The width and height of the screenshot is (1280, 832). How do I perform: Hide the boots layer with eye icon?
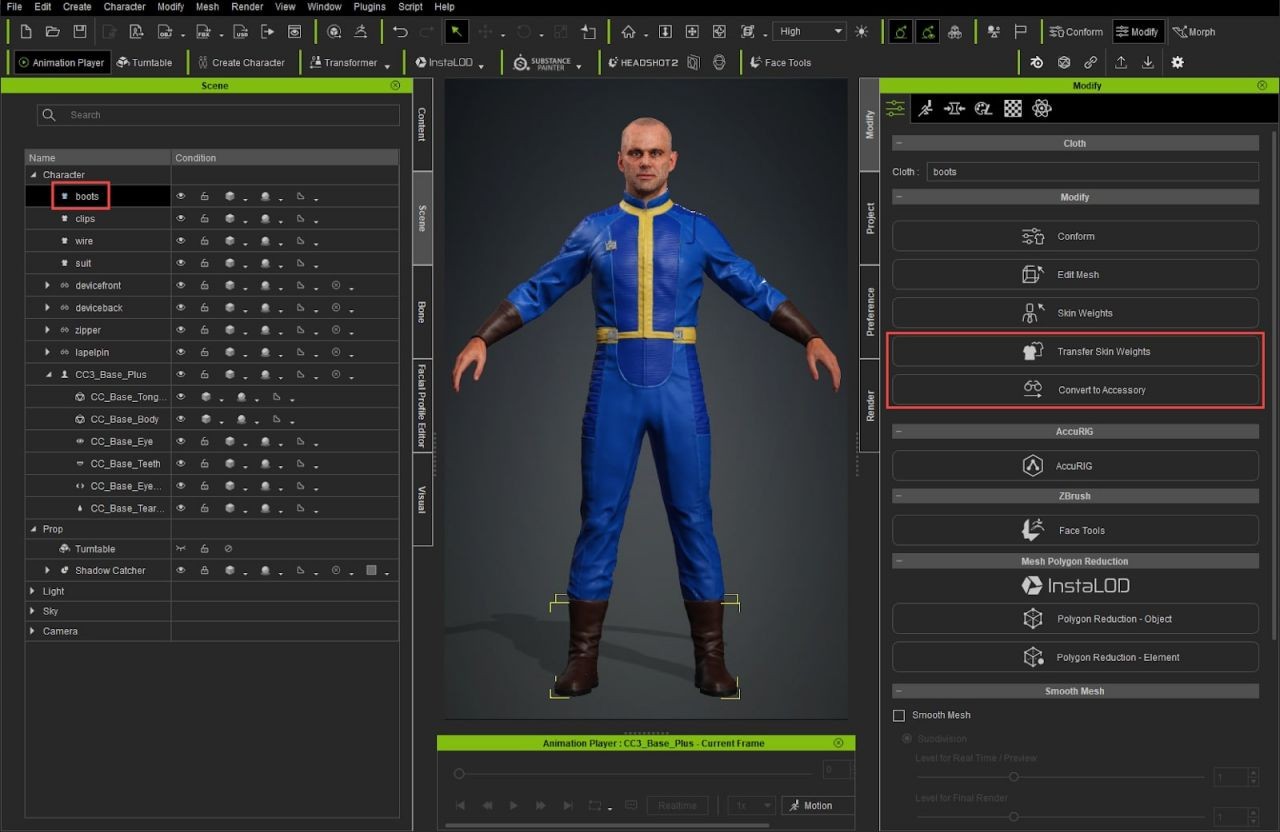tap(181, 196)
